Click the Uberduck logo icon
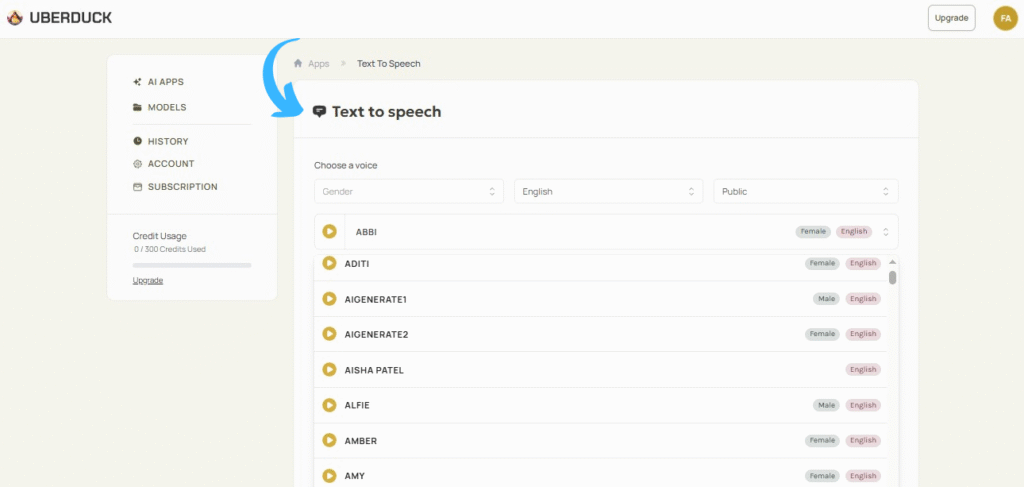 (x=15, y=18)
